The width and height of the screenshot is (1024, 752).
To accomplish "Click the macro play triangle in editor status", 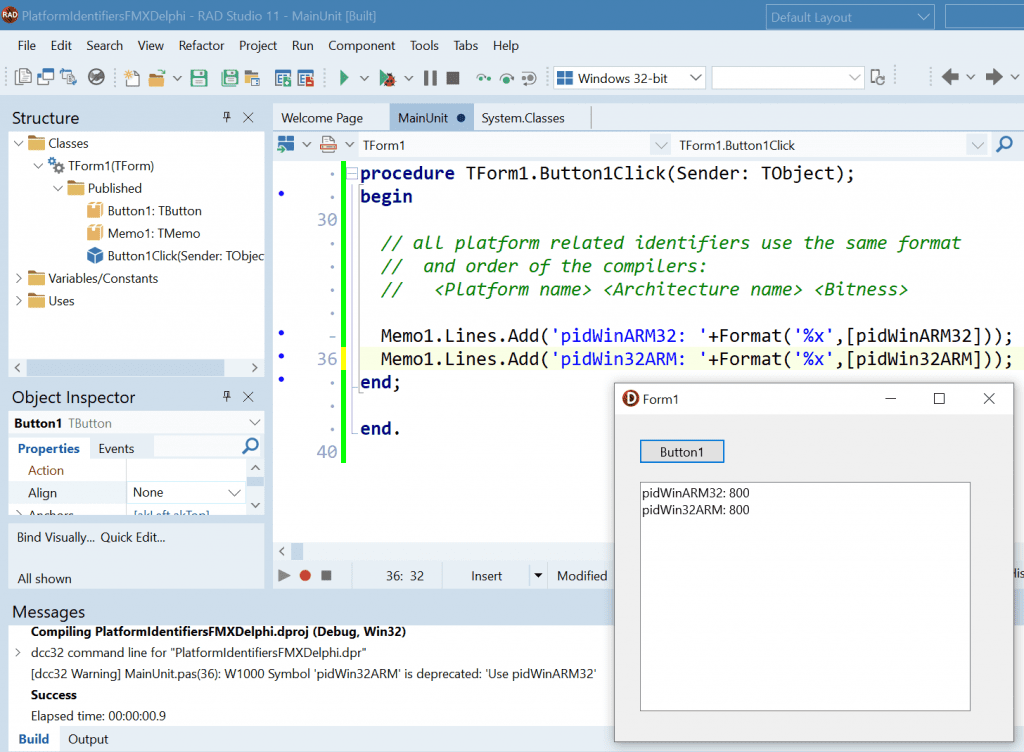I will (x=283, y=576).
